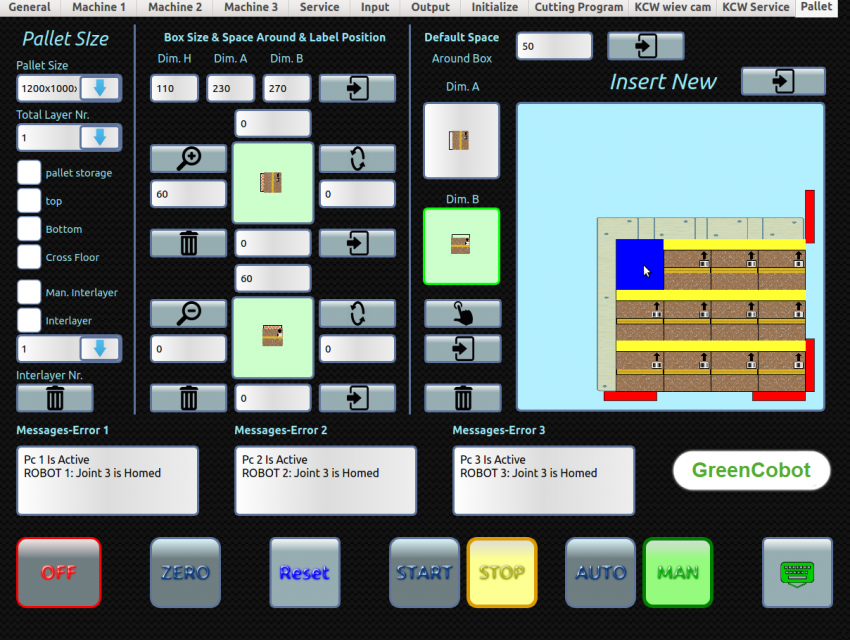Click the blue box on the pallet preview
Viewport: 850px width, 640px height.
point(640,264)
